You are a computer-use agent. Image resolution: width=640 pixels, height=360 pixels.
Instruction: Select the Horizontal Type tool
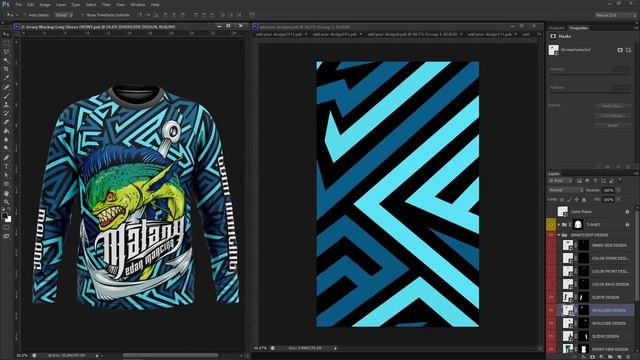click(6, 166)
